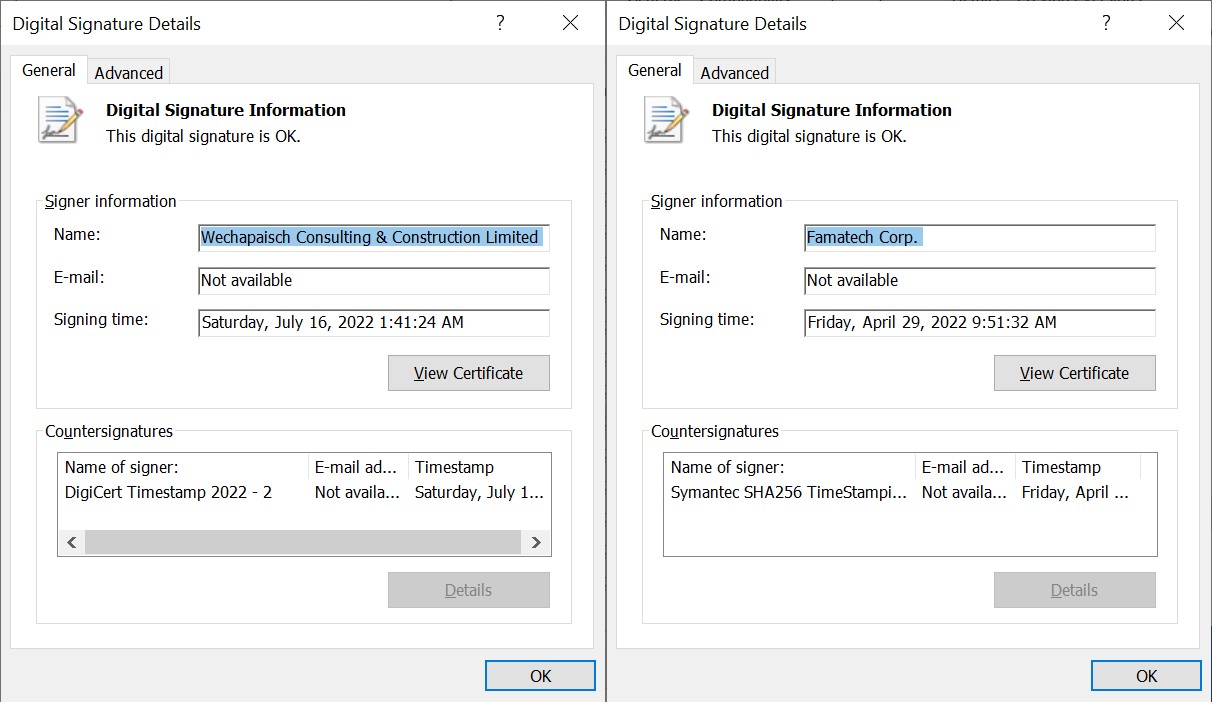Close the right Digital Signature Details dialog
Image resolution: width=1212 pixels, height=702 pixels.
pos(1176,23)
